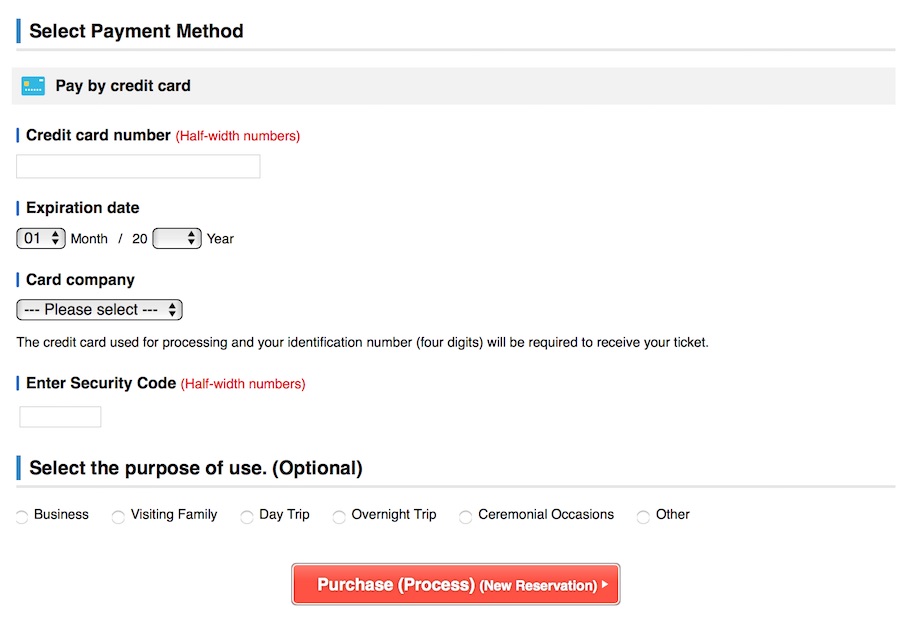The image size is (900, 619).
Task: Click the Pay by credit card header
Action: point(122,86)
